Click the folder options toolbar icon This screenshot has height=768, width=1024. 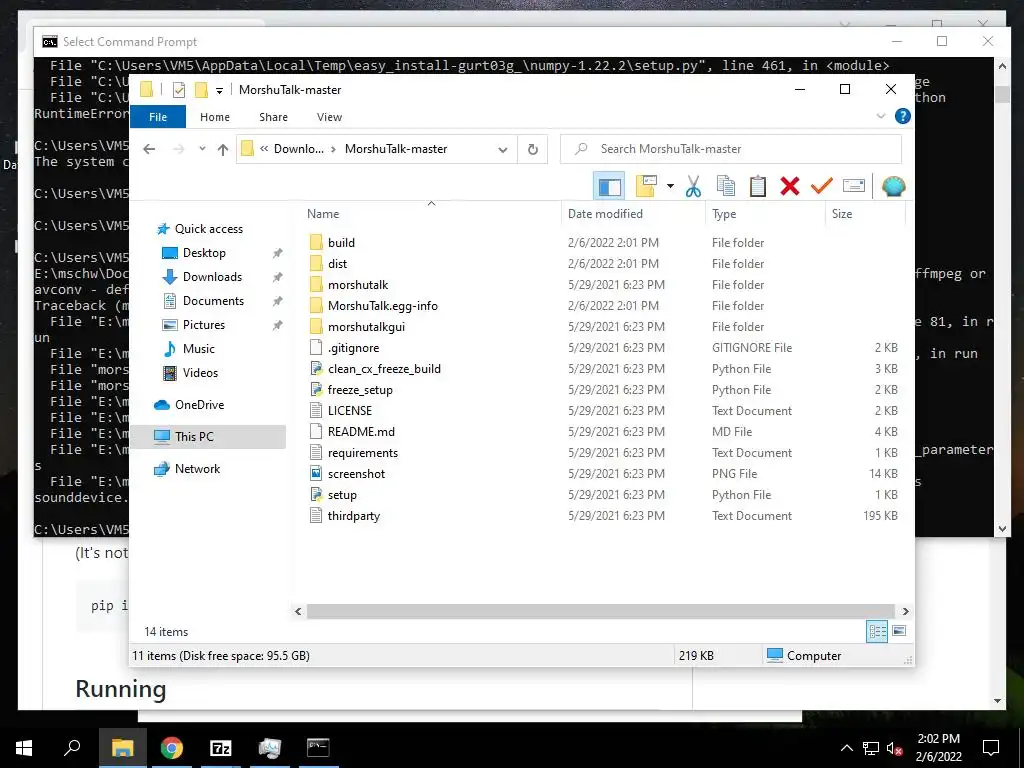coord(646,186)
